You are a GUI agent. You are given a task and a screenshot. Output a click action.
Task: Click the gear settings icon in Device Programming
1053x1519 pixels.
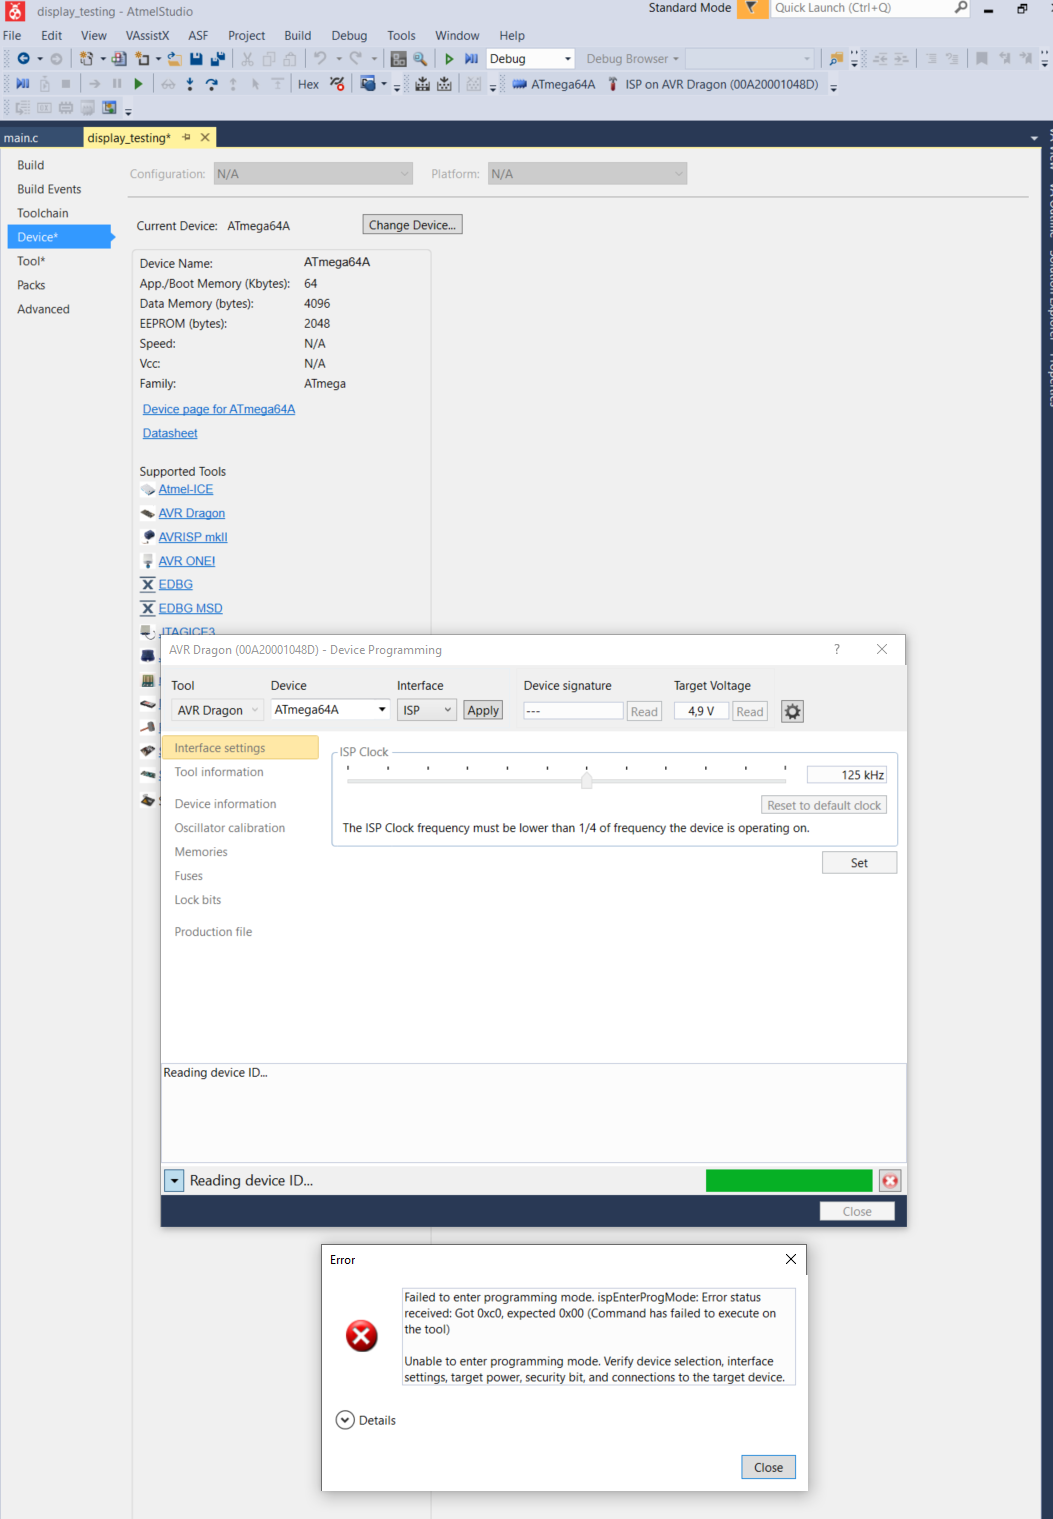792,711
